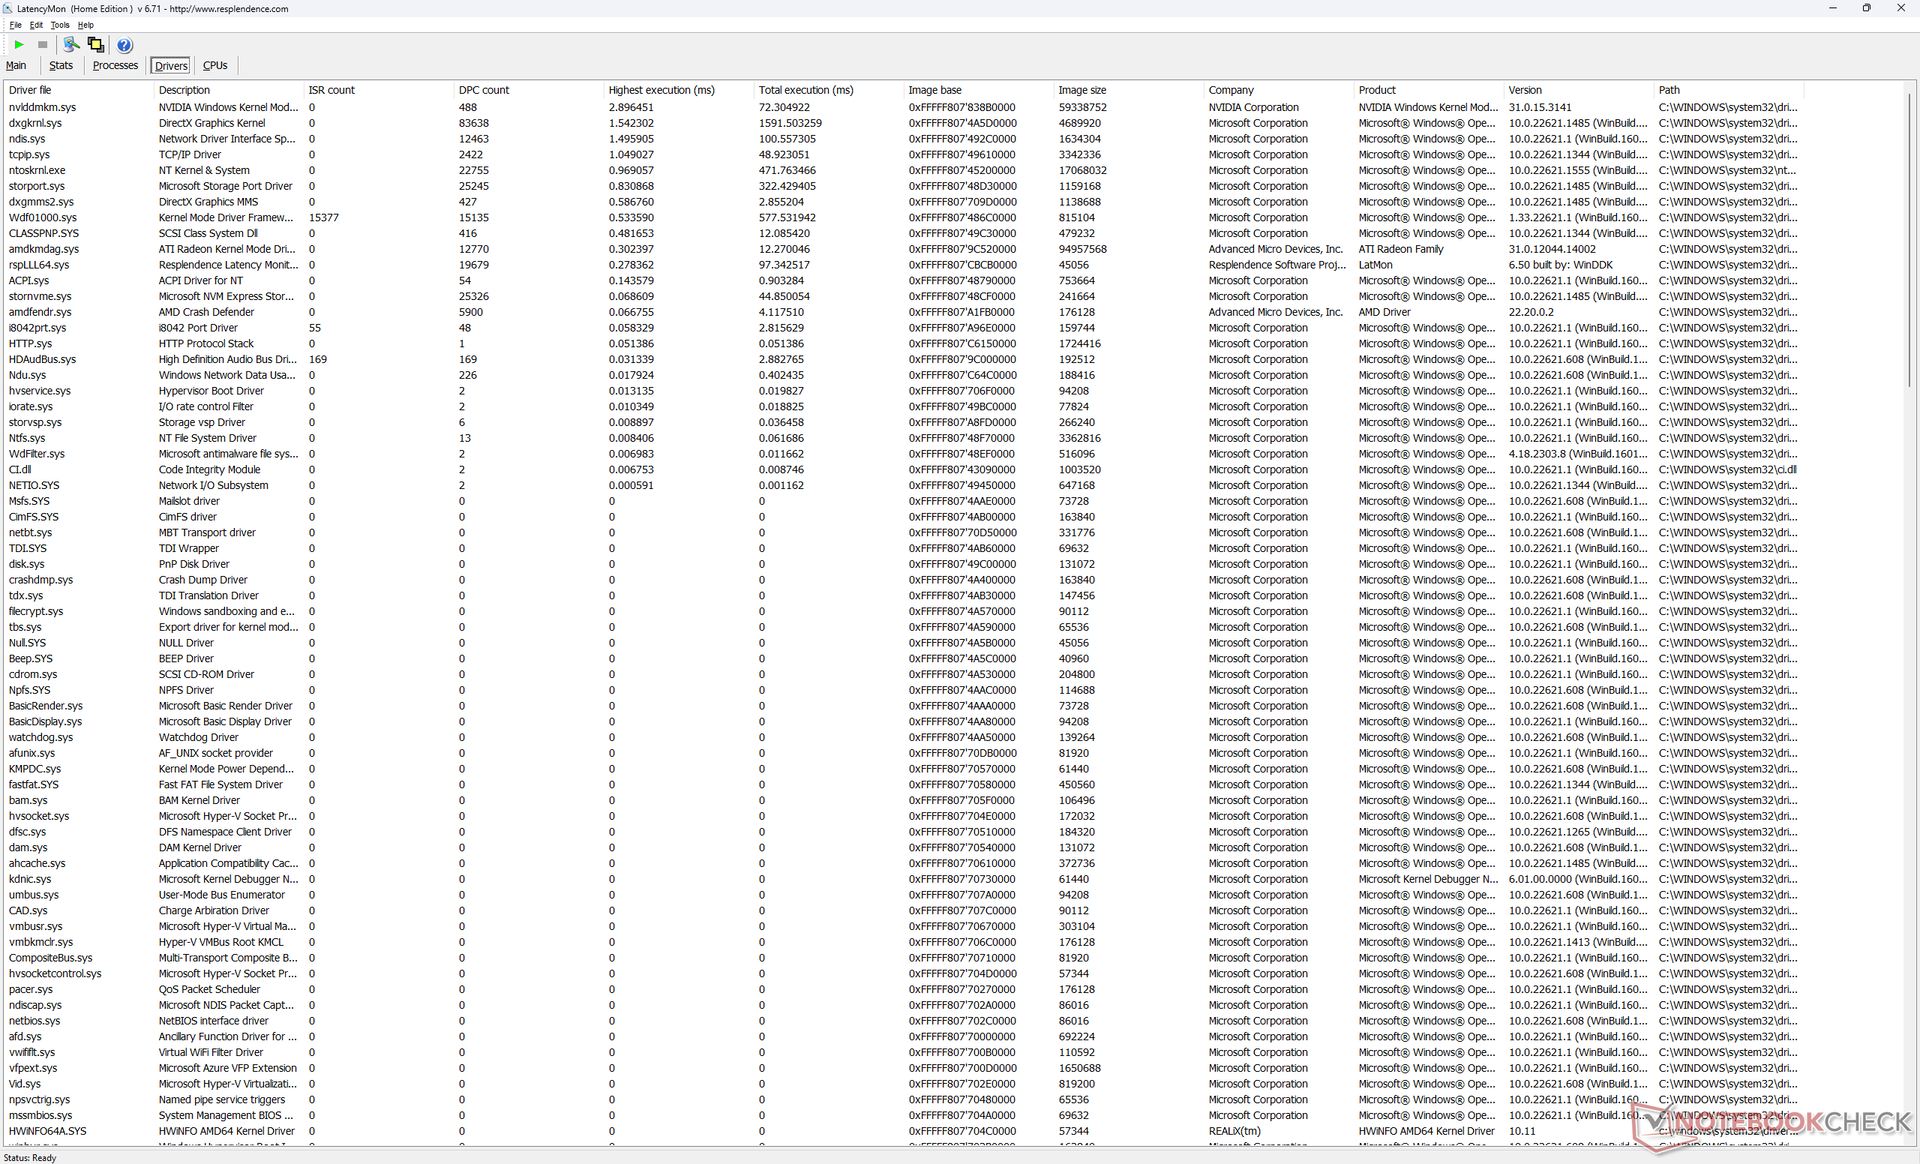1920x1164 pixels.
Task: Select the Ntfs.sys driver row
Action: click(903, 438)
